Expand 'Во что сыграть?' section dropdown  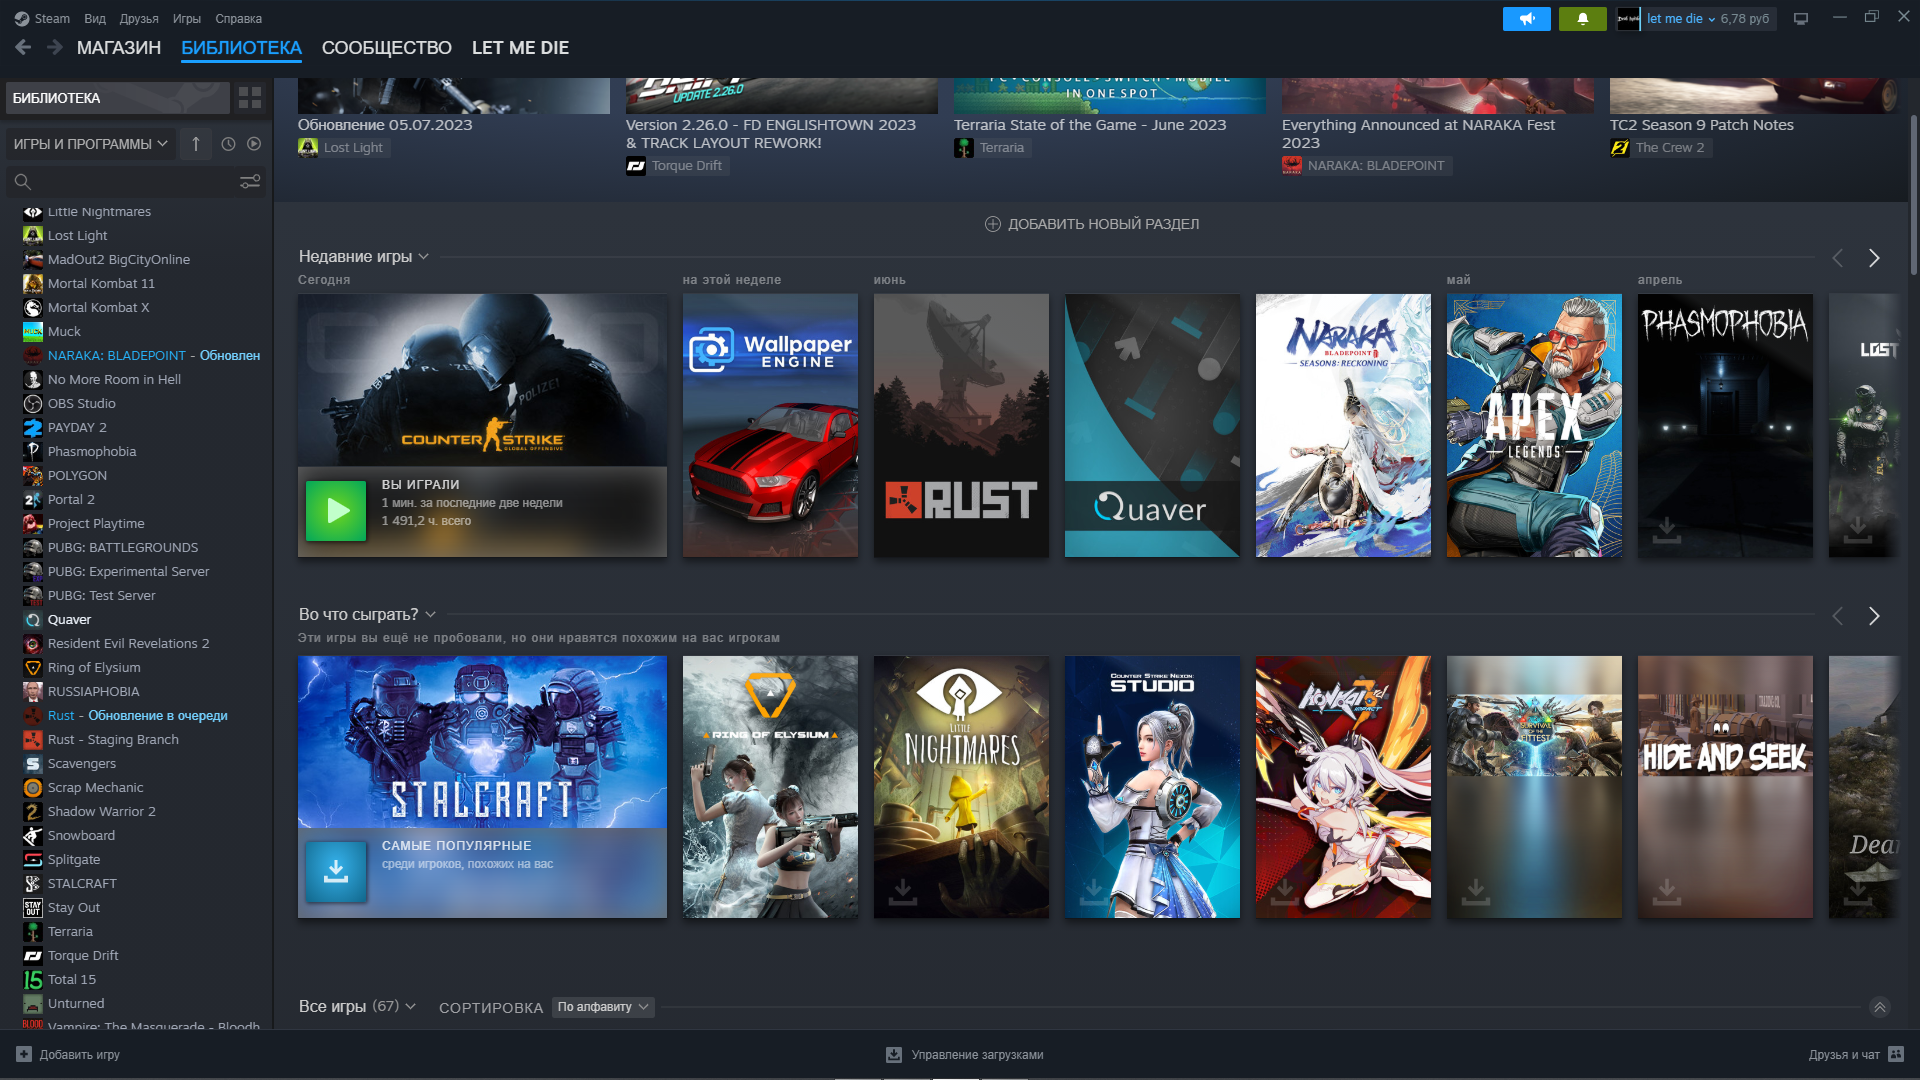367,614
